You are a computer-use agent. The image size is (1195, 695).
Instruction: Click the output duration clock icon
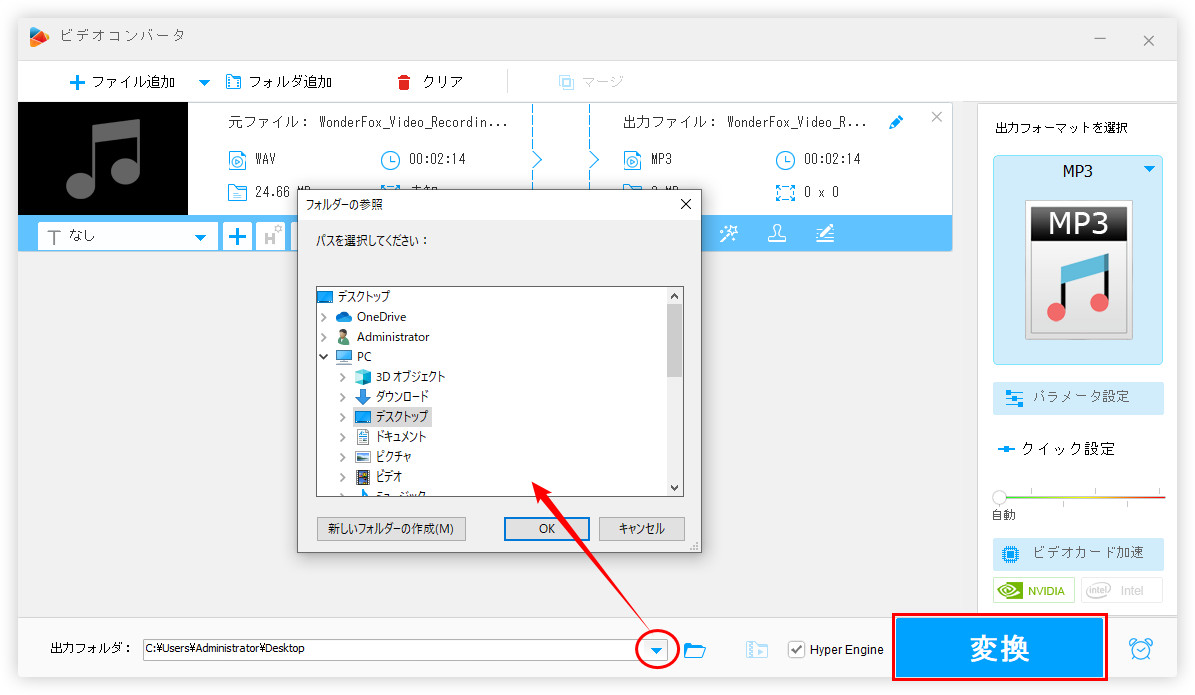pos(785,160)
